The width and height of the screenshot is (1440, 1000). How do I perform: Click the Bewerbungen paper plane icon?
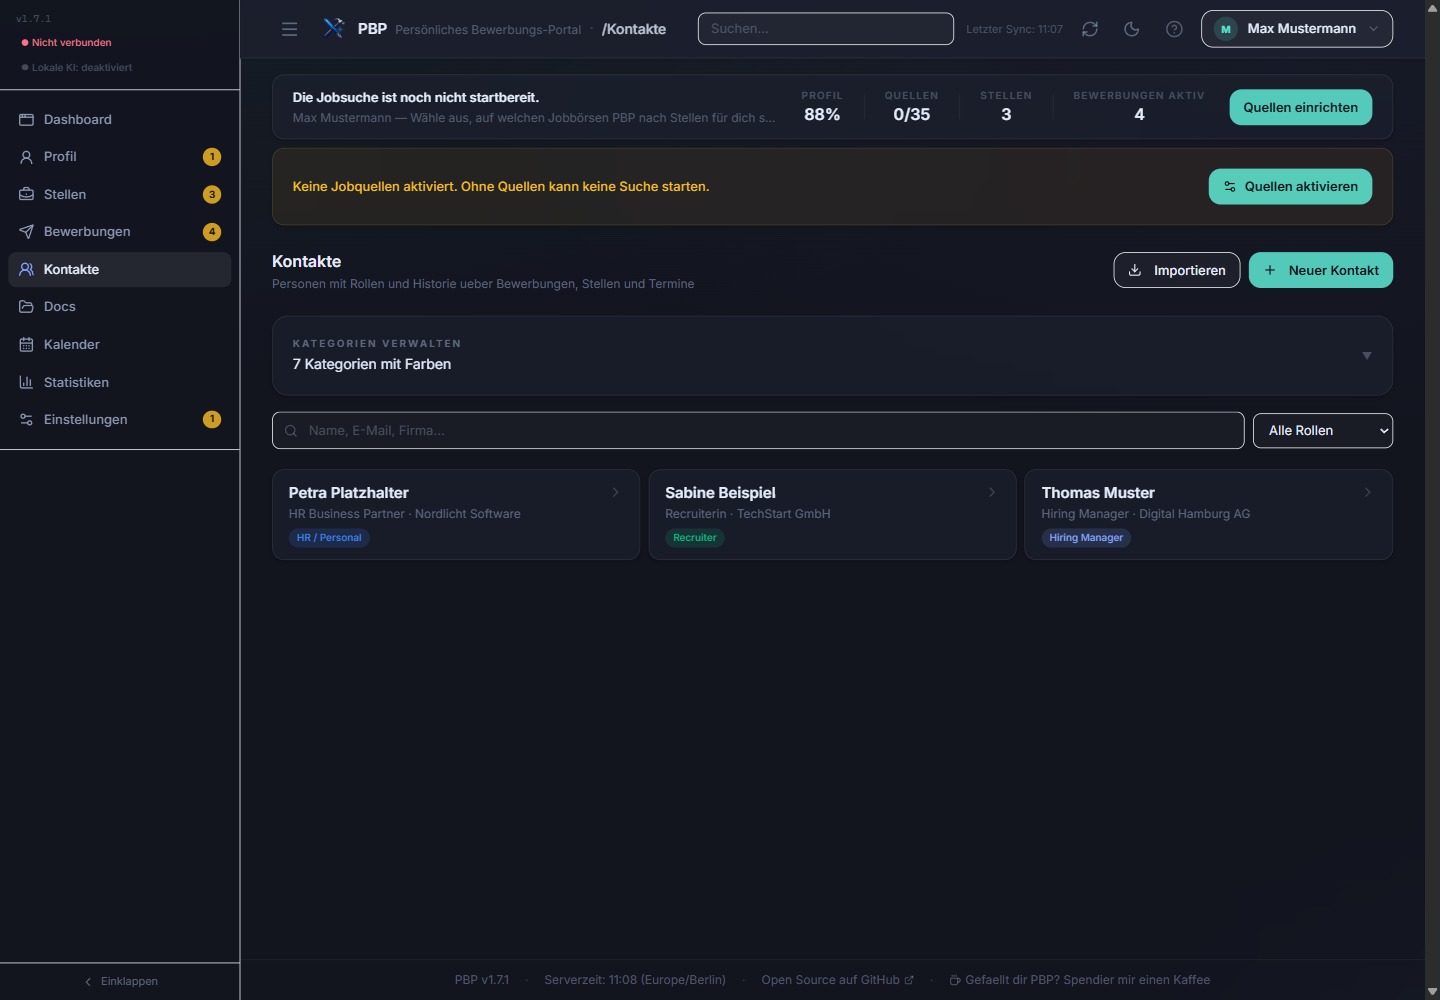click(x=26, y=232)
